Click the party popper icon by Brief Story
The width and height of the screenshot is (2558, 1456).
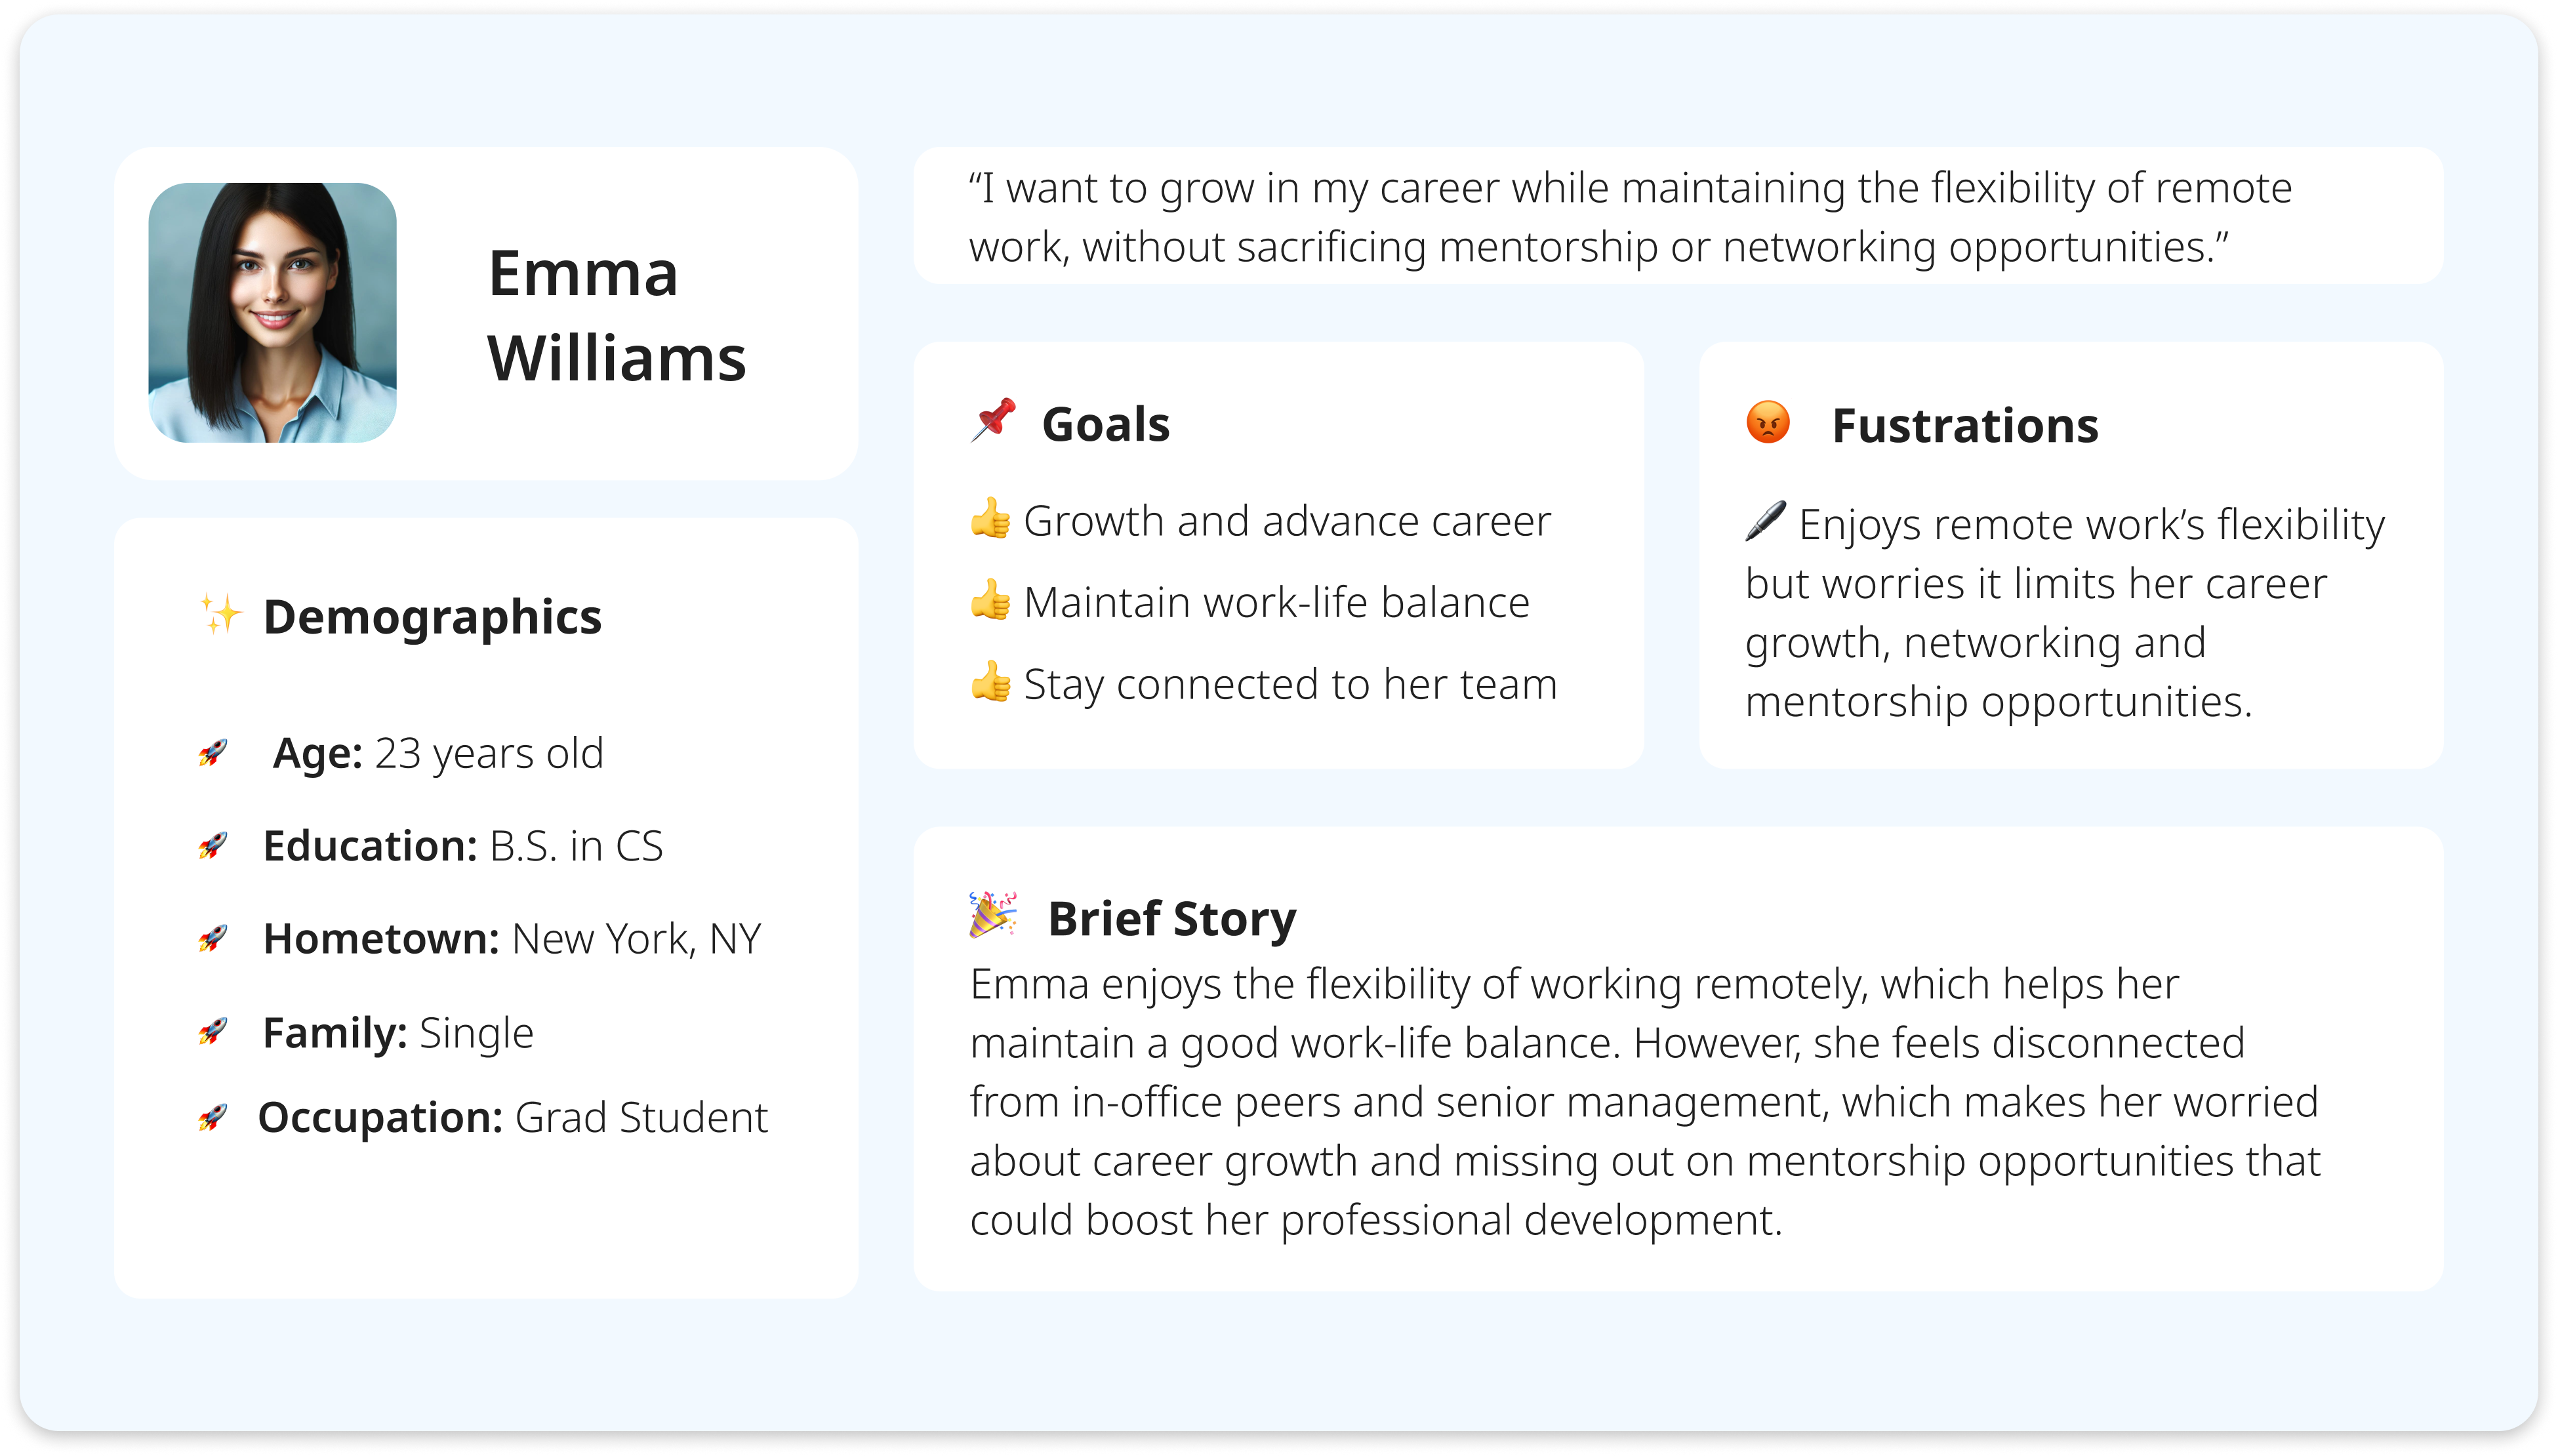992,914
